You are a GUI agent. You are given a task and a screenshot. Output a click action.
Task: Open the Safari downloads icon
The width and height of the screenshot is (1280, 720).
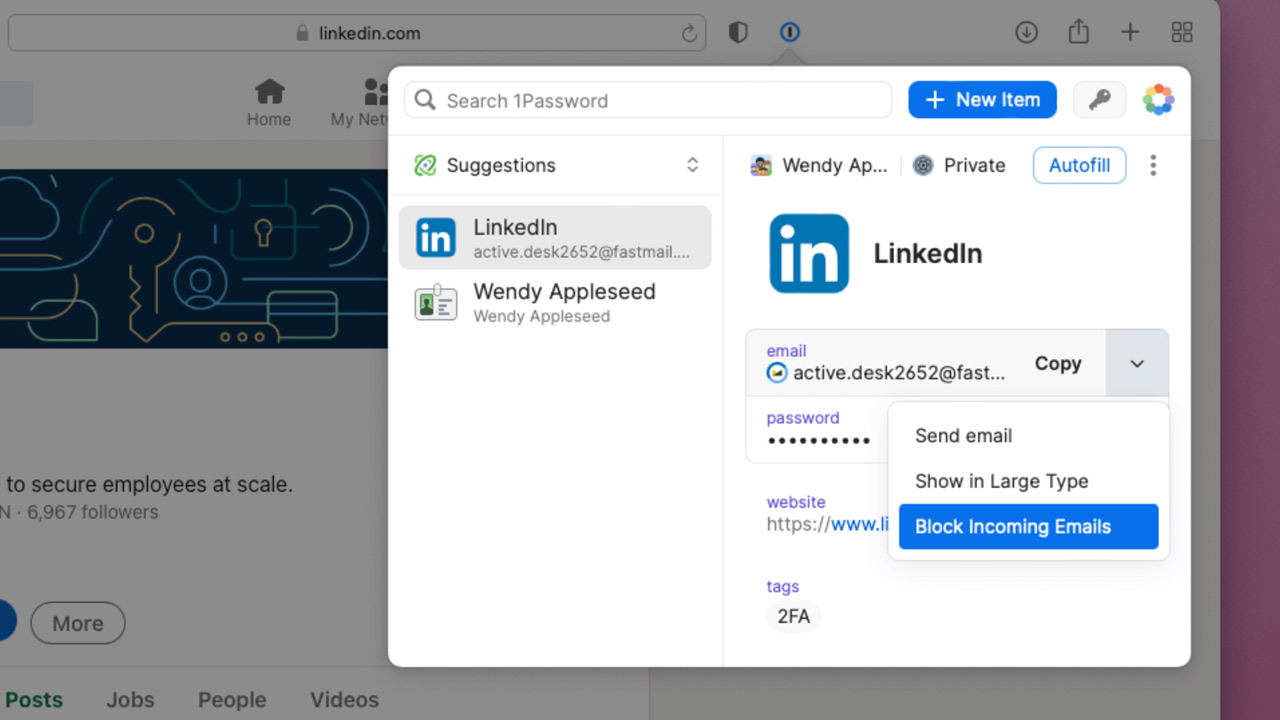point(1026,32)
